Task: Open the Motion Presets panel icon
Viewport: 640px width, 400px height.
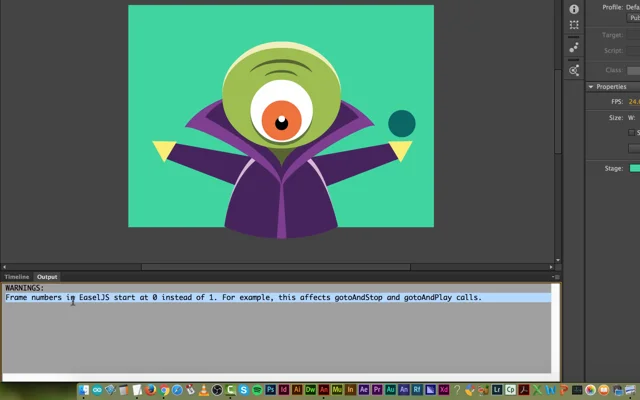Action: (x=574, y=47)
